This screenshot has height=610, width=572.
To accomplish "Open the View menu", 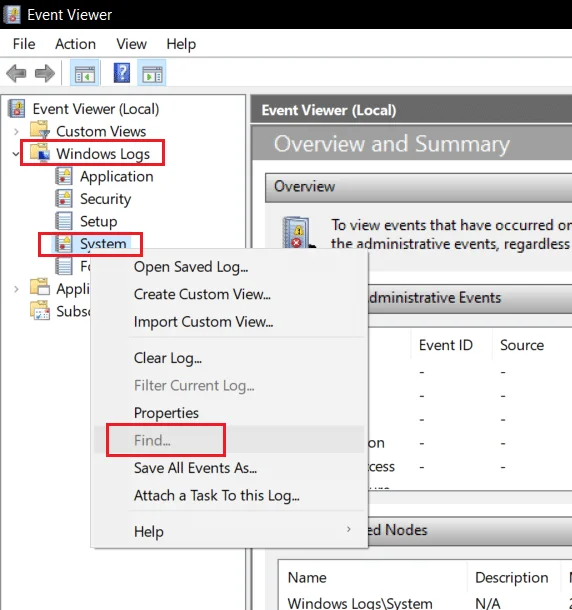I will tap(132, 44).
